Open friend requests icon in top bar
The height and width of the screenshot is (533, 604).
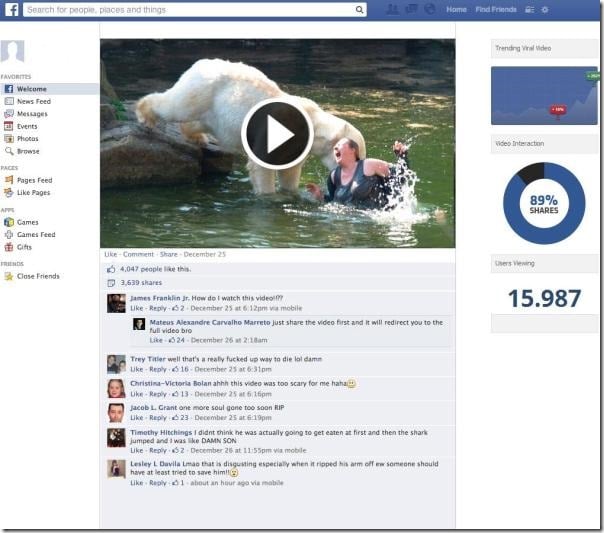click(x=393, y=9)
